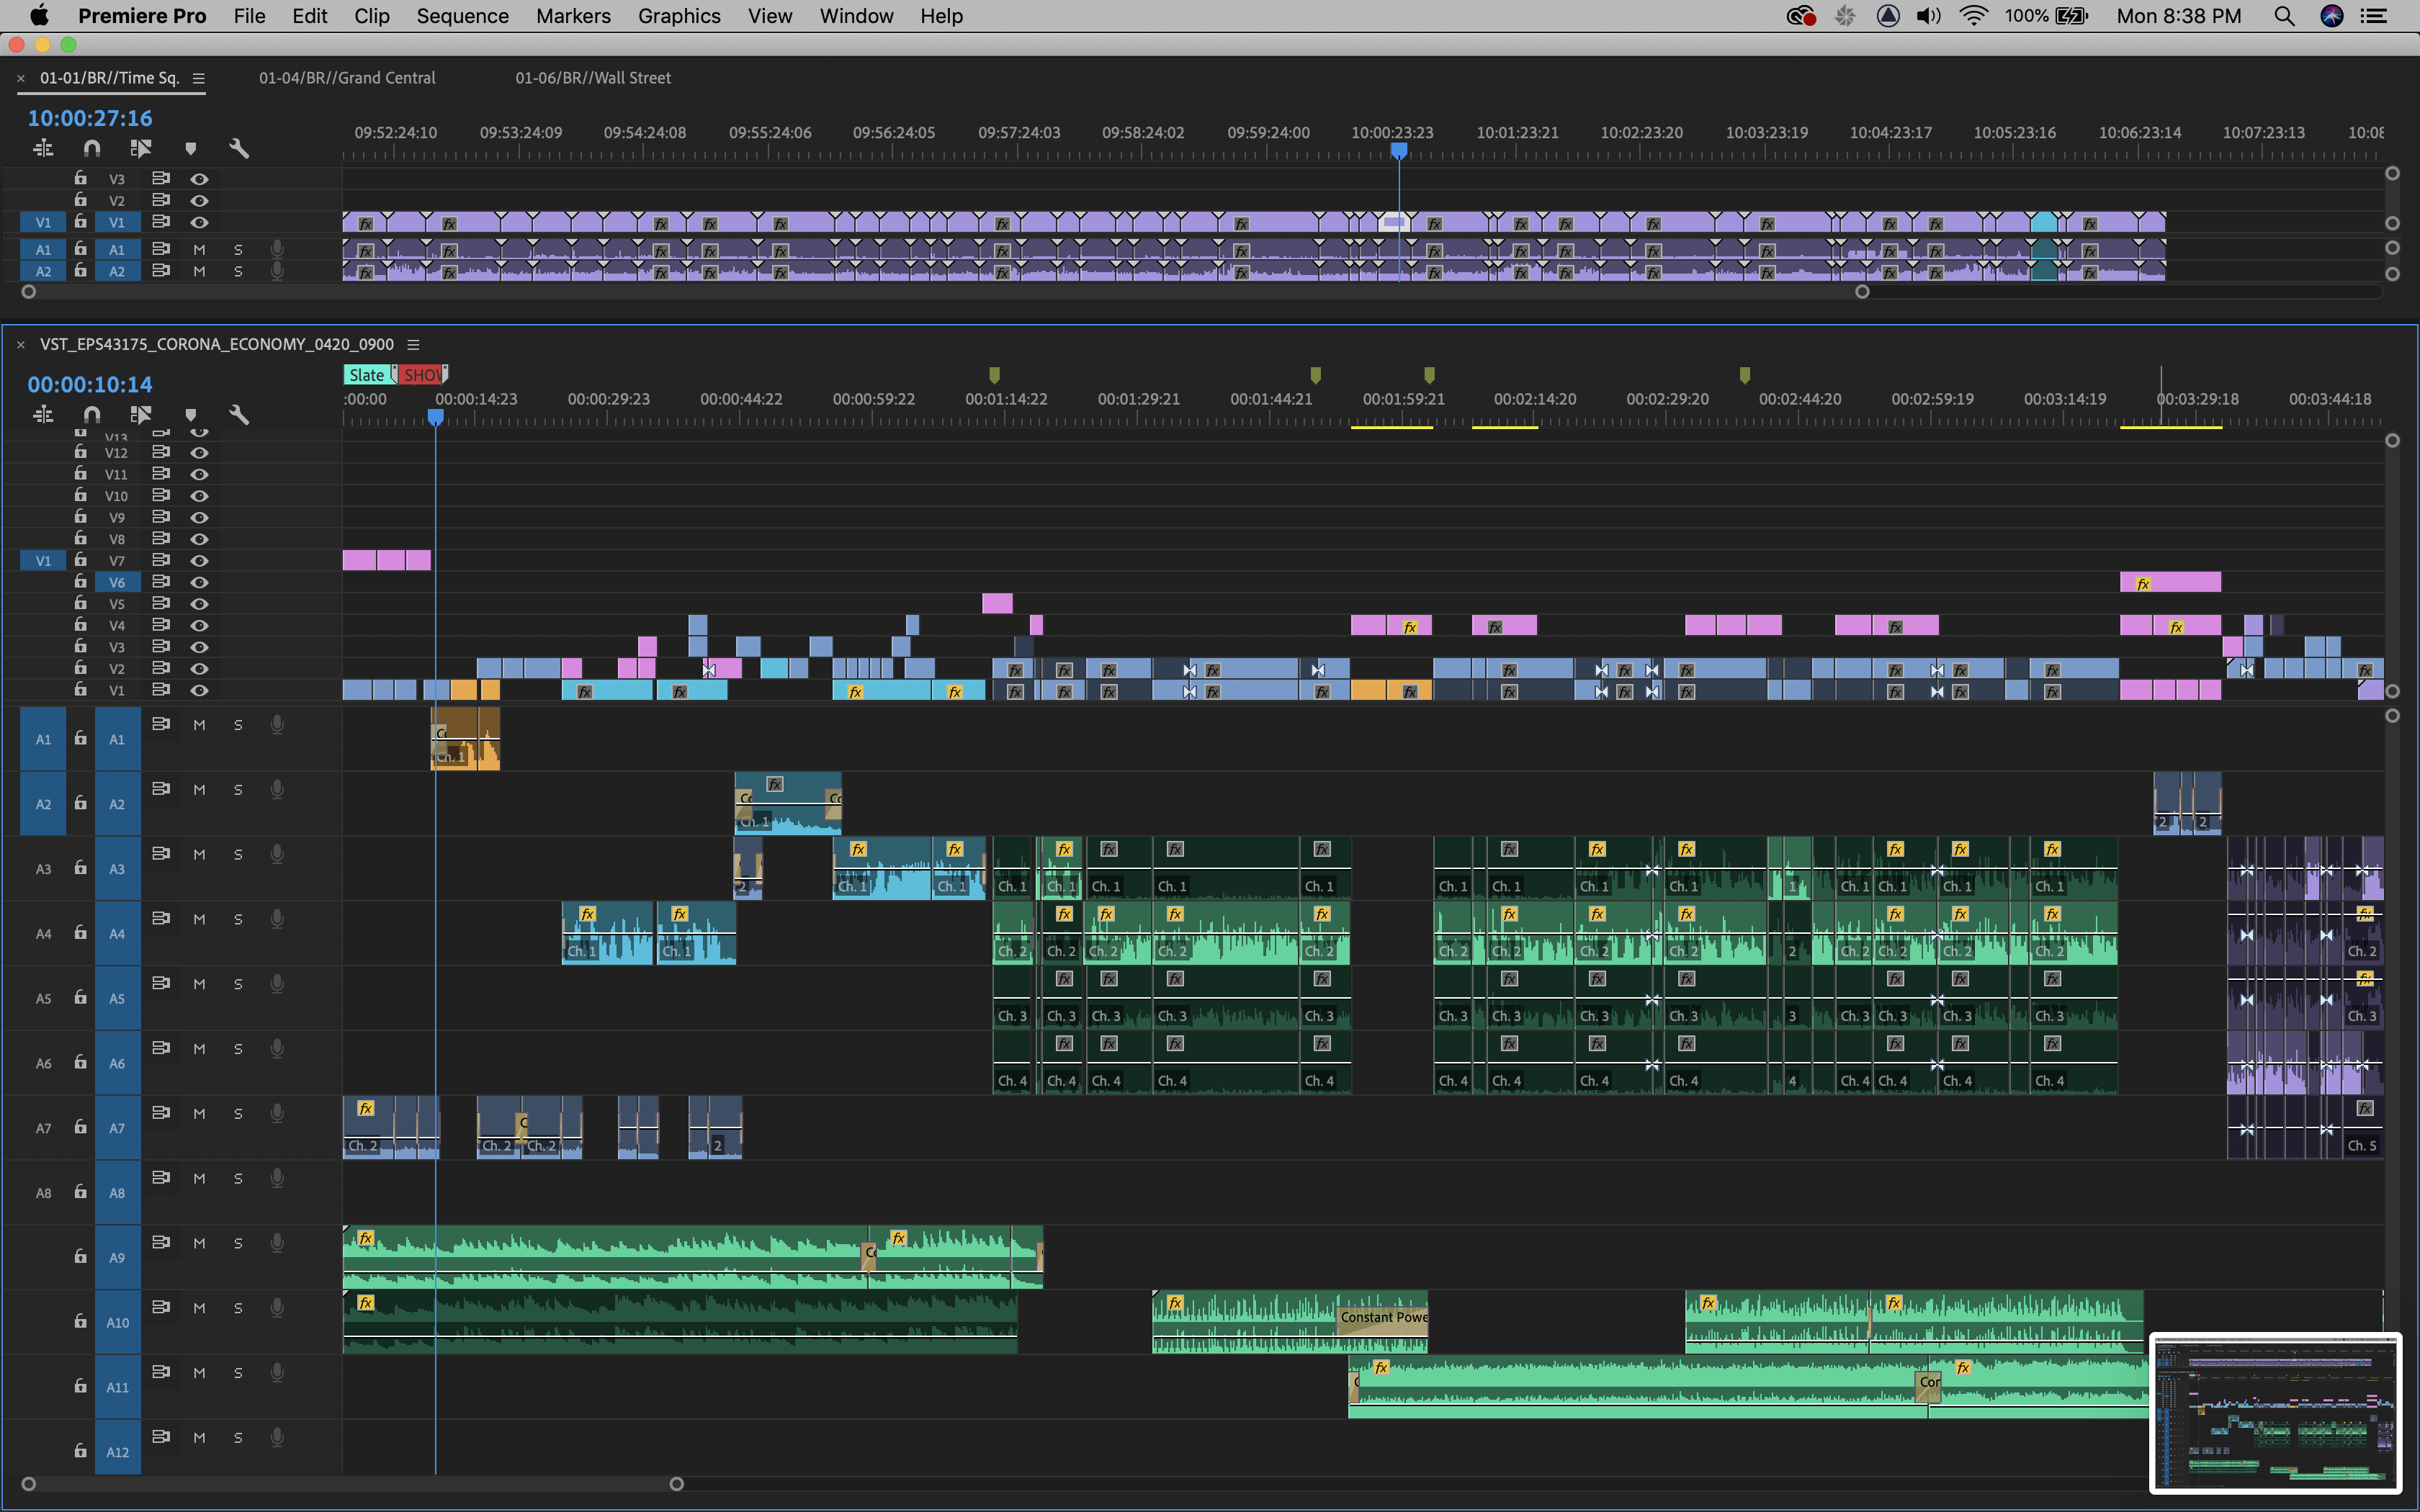2420x1512 pixels.
Task: Click fx badge on first A9 clip
Action: click(x=366, y=1238)
